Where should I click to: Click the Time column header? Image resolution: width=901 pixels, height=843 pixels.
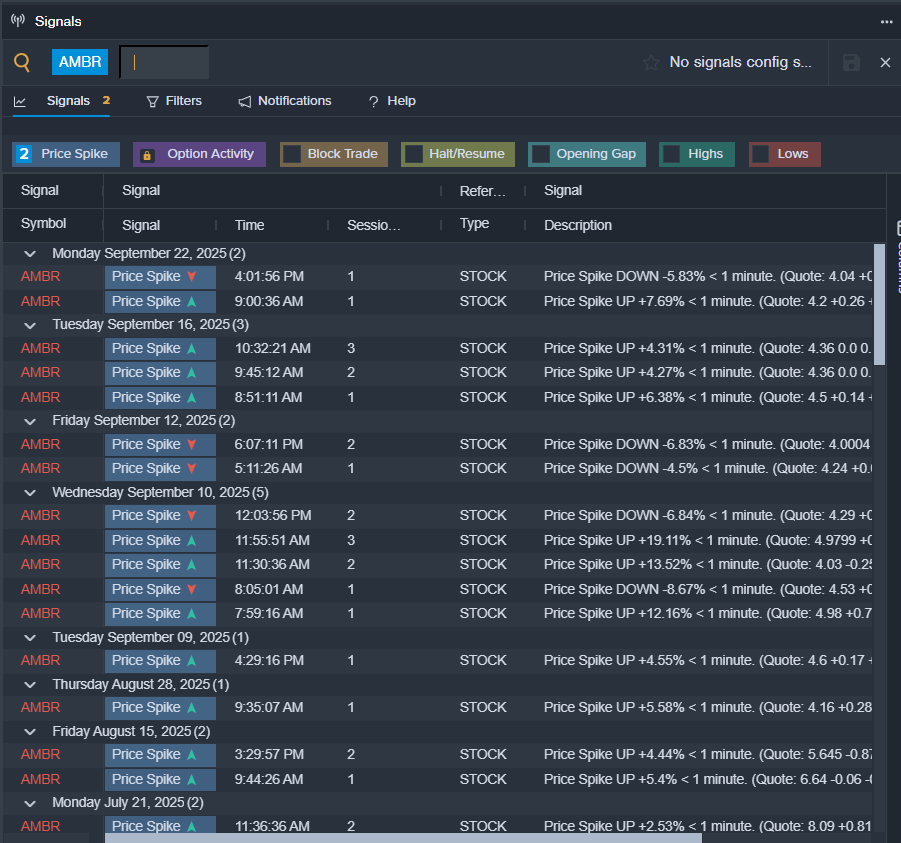(250, 225)
